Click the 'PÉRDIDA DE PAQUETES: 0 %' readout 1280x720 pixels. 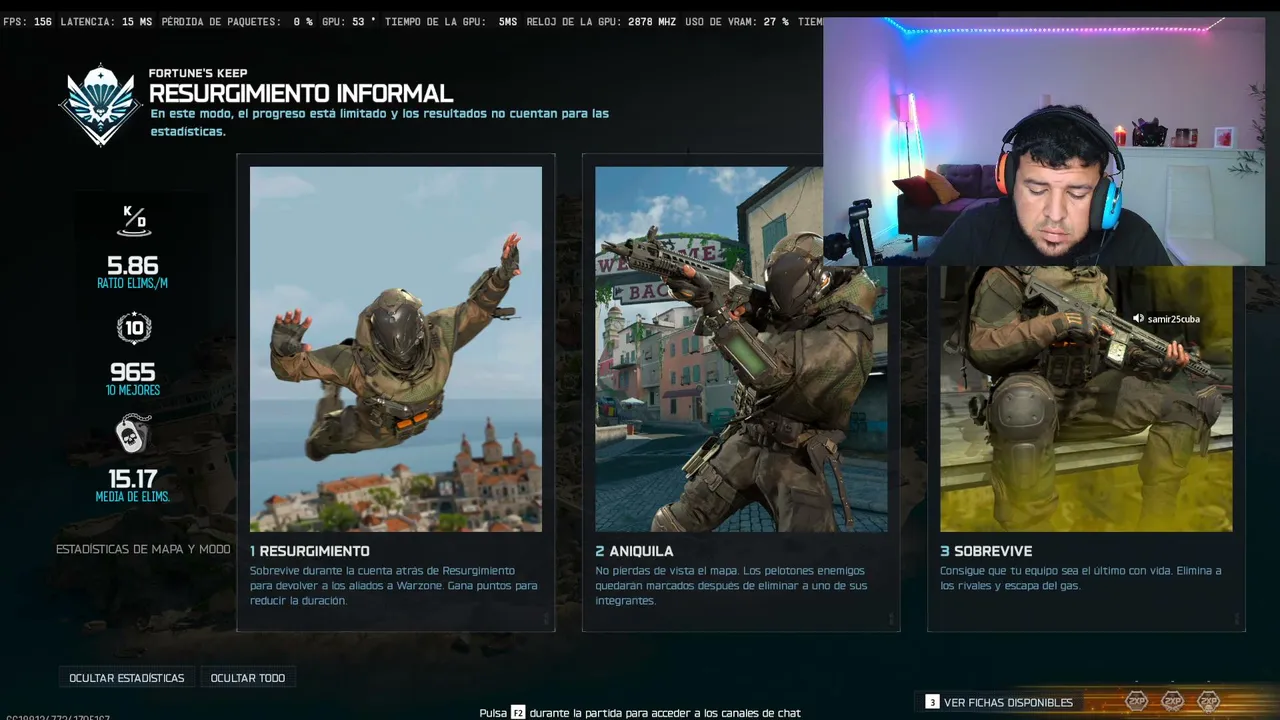click(x=237, y=21)
